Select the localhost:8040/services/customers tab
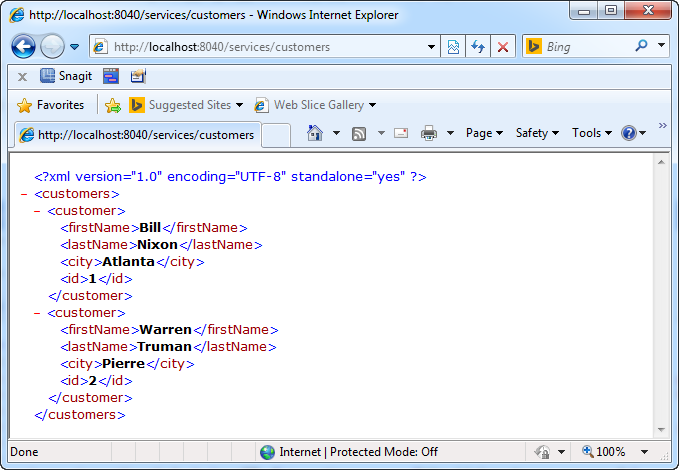This screenshot has height=470, width=679. [x=138, y=135]
